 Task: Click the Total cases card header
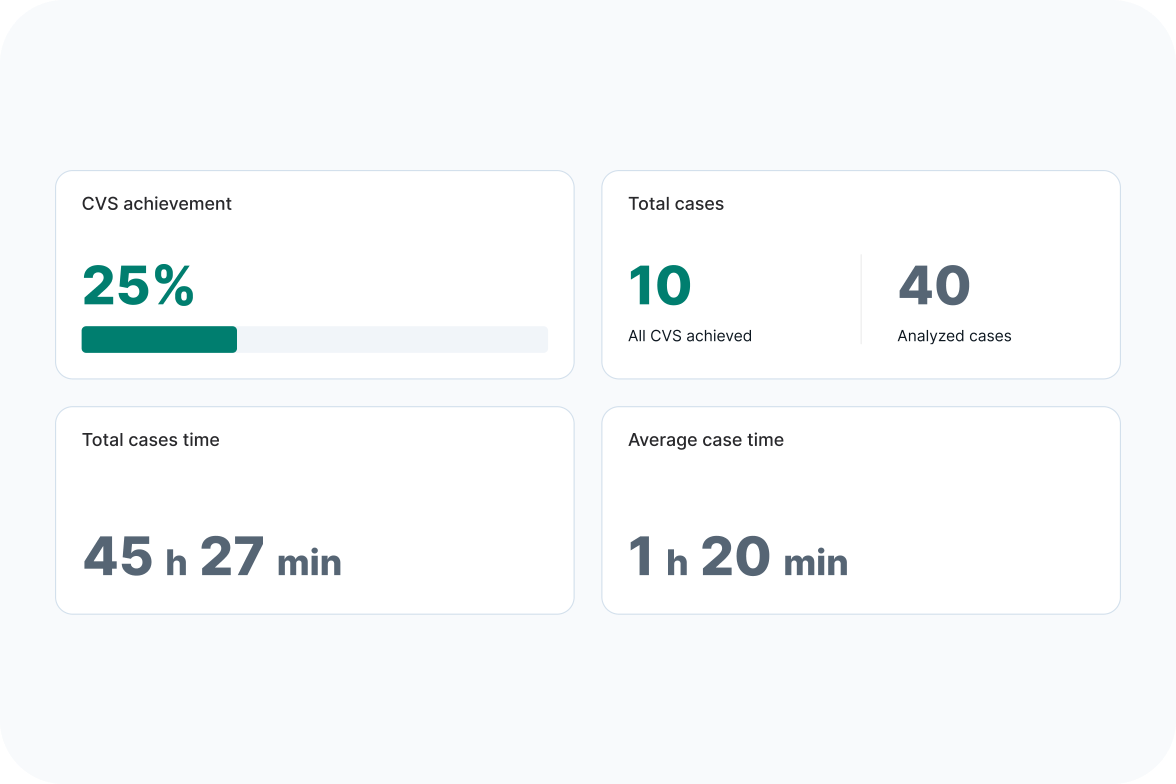(x=676, y=203)
